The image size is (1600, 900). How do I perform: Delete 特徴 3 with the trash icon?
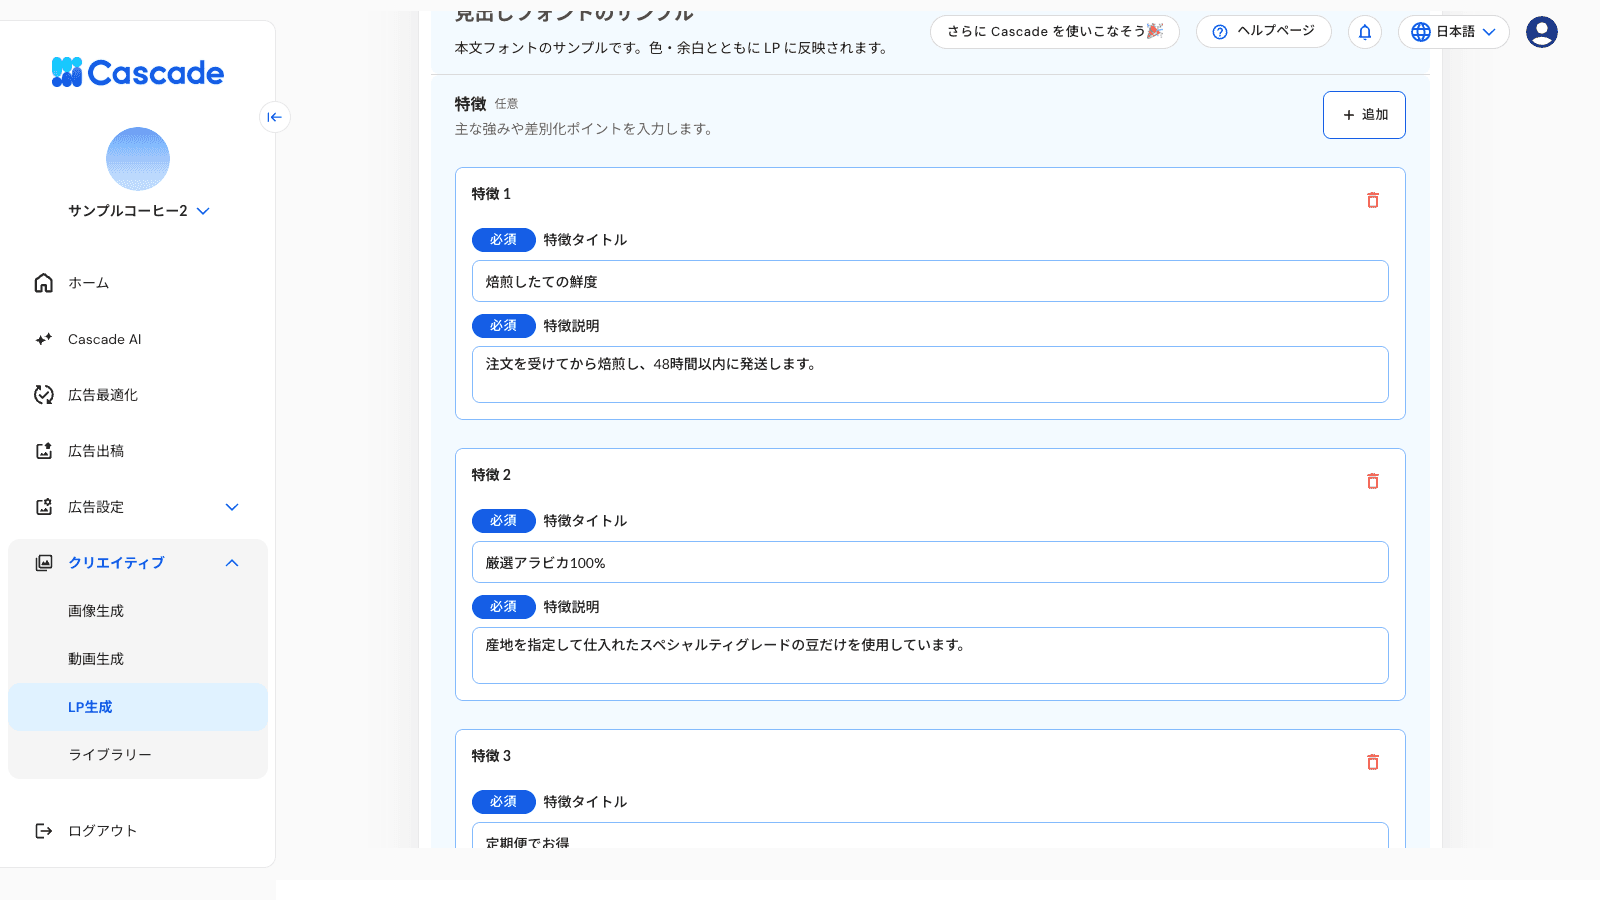[1373, 762]
